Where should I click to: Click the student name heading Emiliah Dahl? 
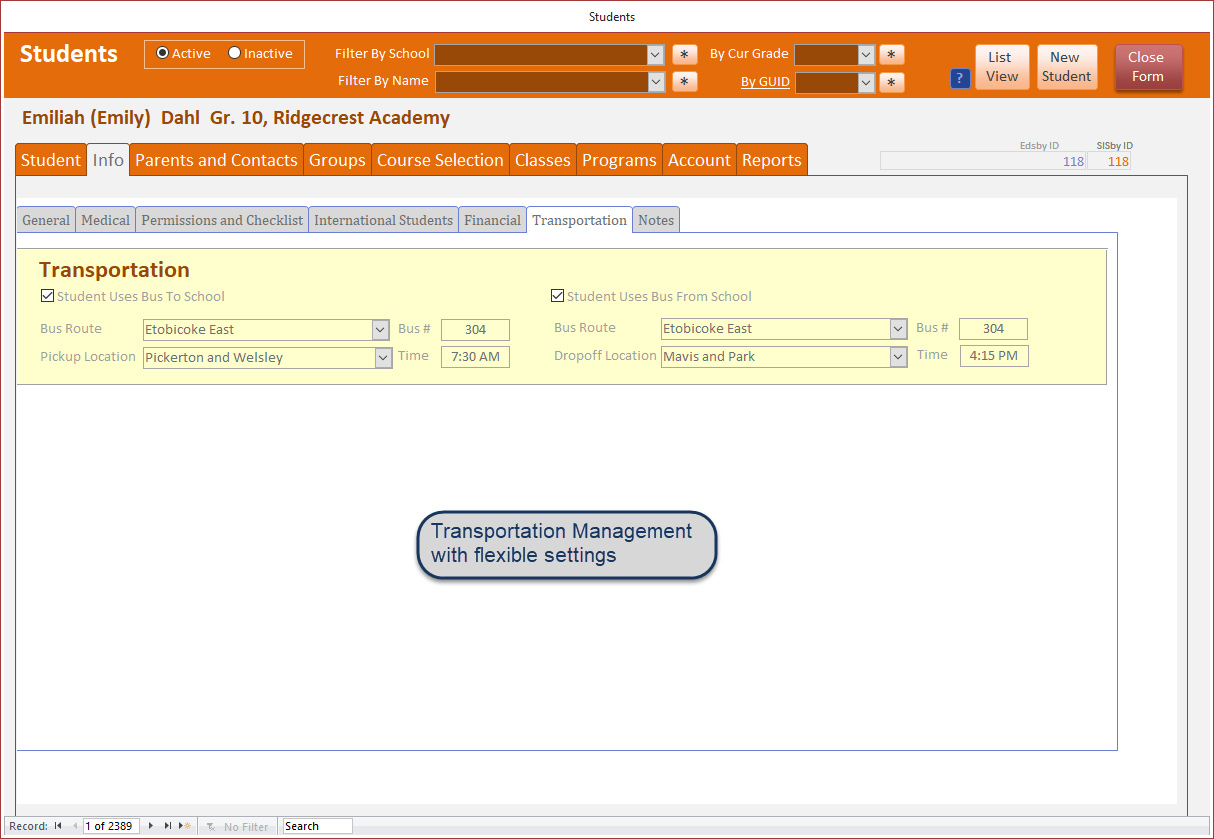coord(236,118)
